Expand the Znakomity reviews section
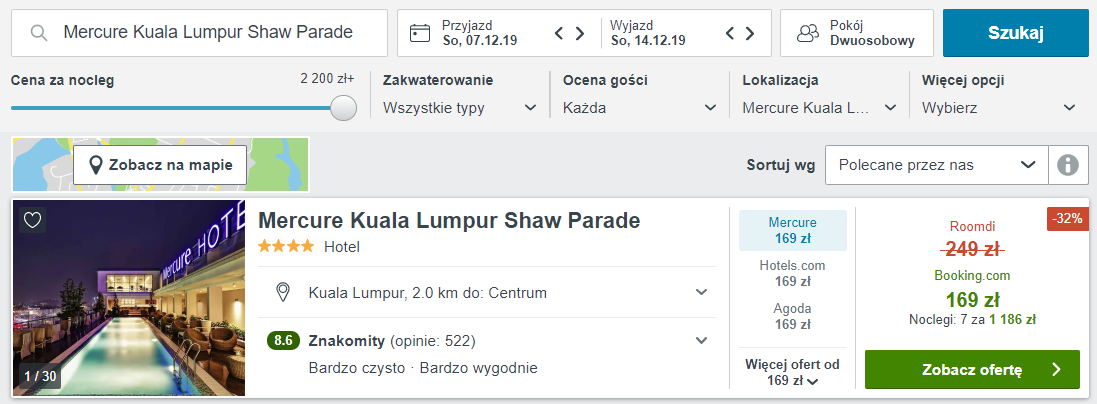Viewport: 1097px width, 404px height. (701, 340)
